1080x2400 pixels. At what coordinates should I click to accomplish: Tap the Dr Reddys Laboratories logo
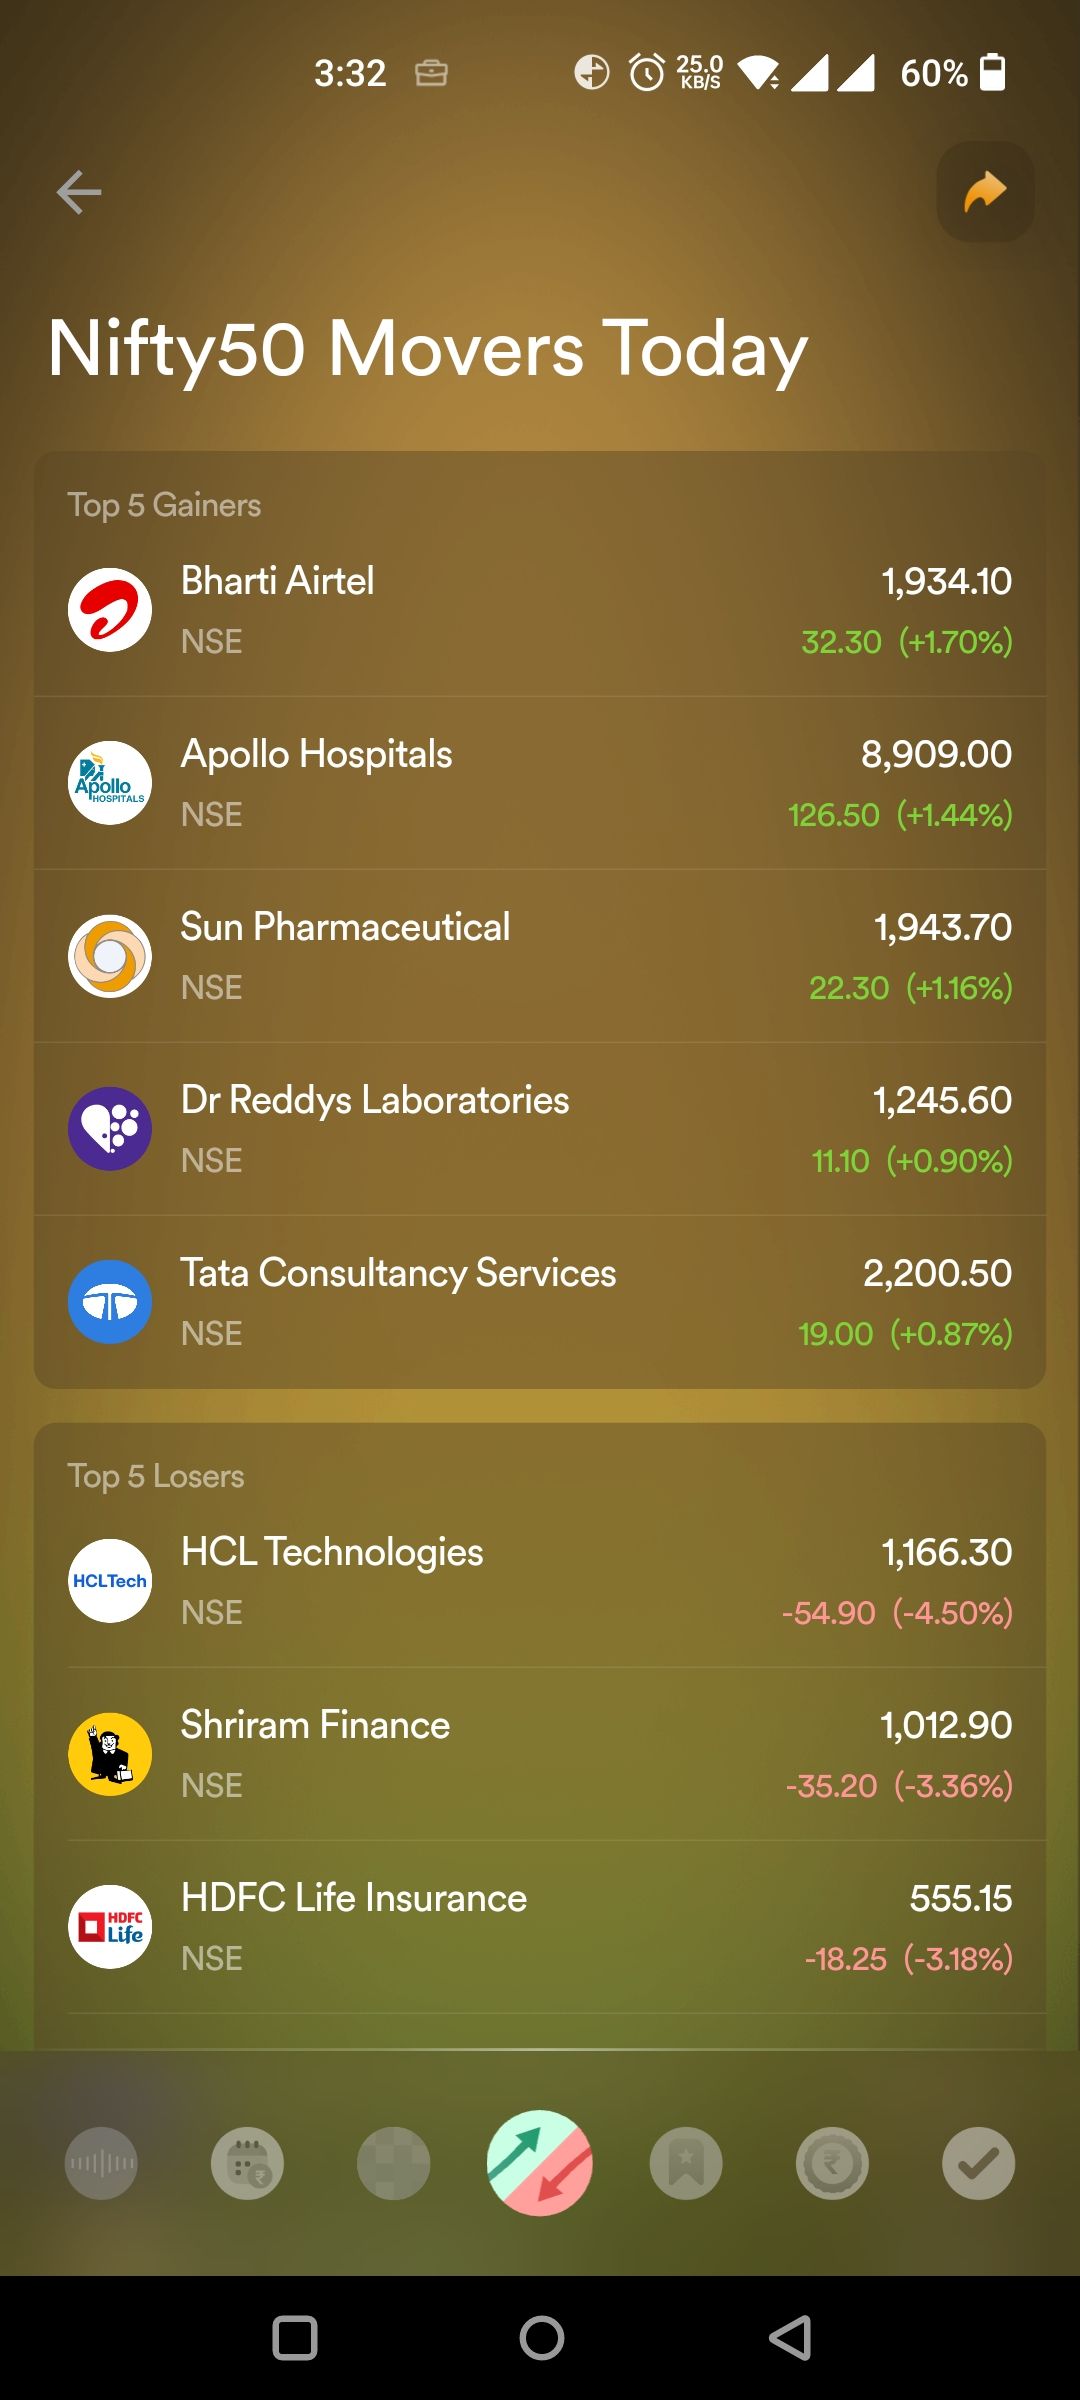point(110,1129)
